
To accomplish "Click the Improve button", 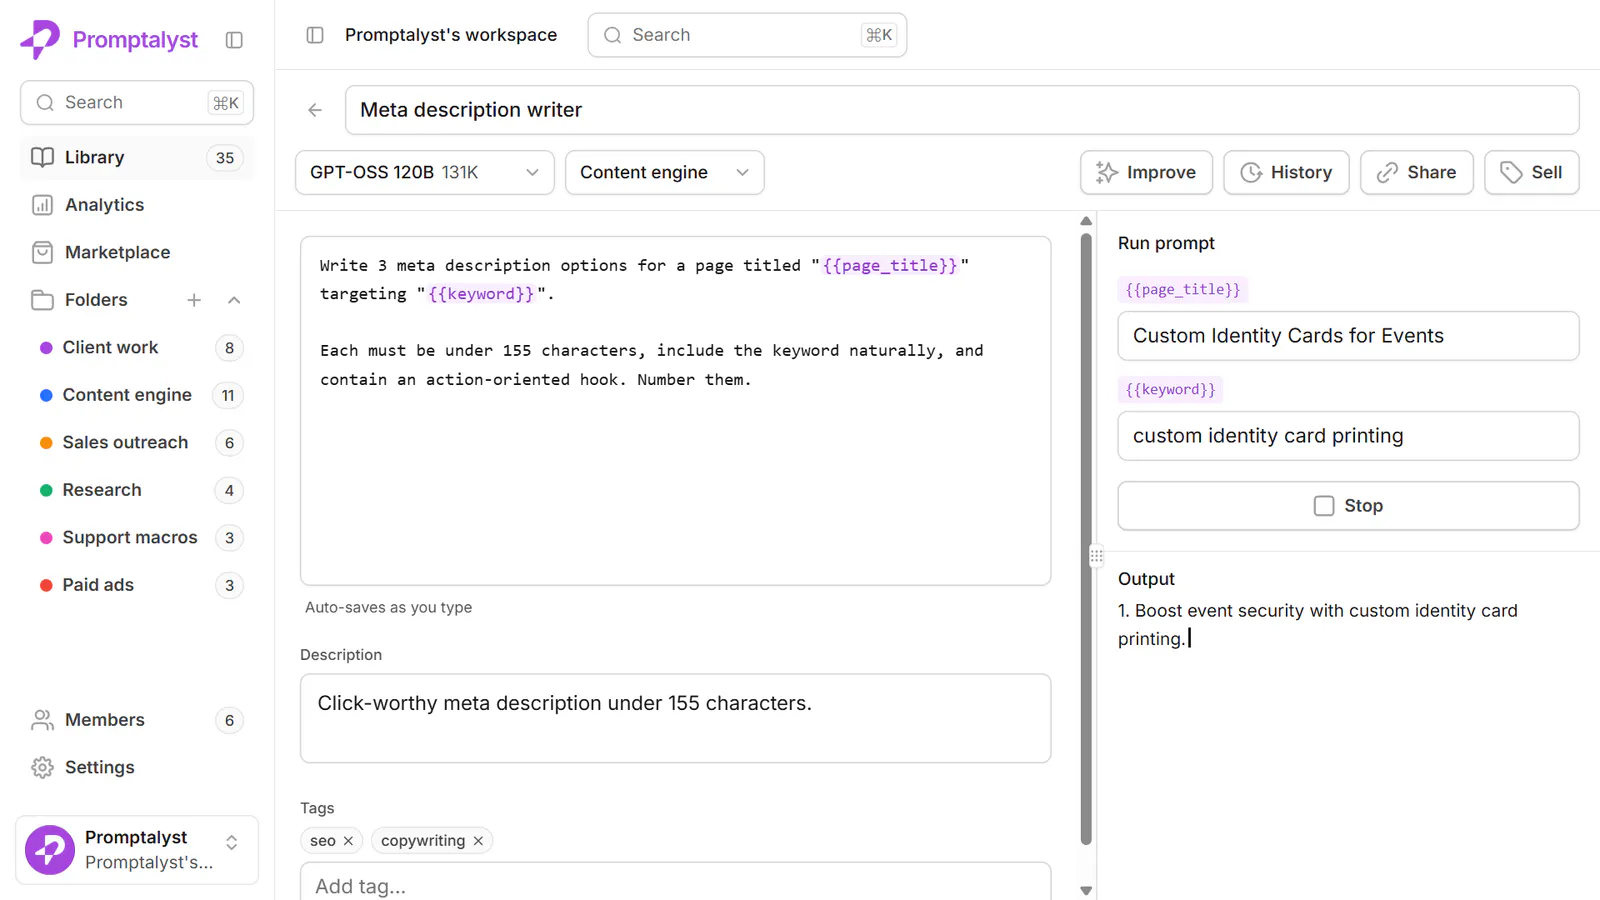I will [x=1146, y=172].
